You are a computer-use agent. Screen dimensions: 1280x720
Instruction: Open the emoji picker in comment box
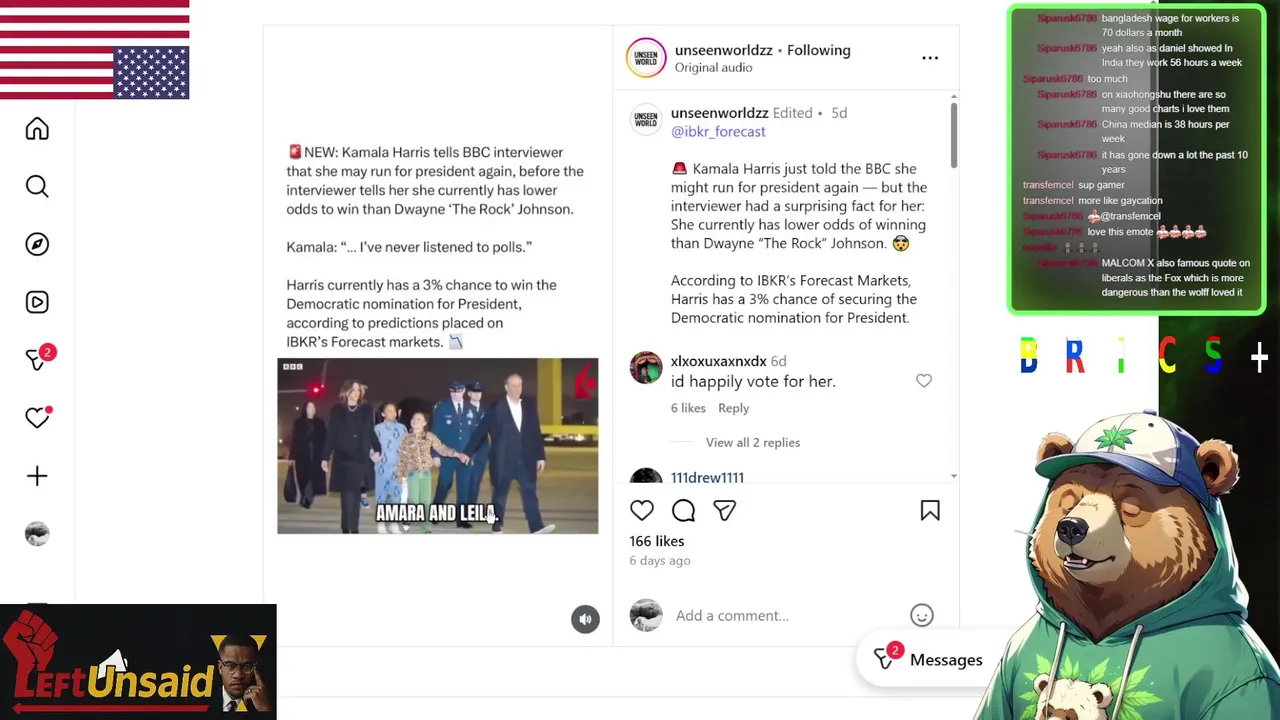pos(922,615)
